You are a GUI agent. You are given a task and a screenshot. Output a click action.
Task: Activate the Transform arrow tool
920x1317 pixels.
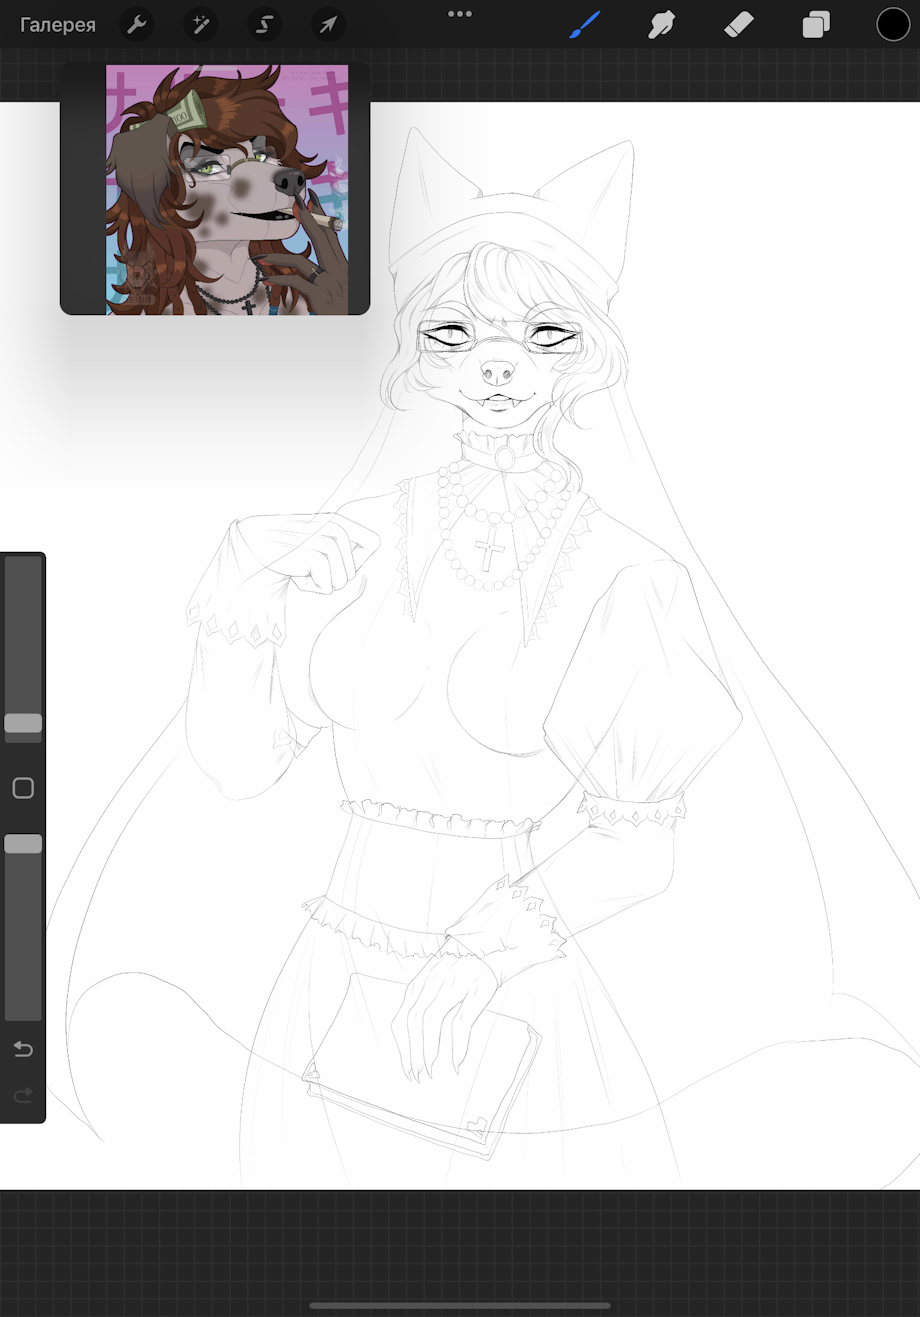point(328,24)
